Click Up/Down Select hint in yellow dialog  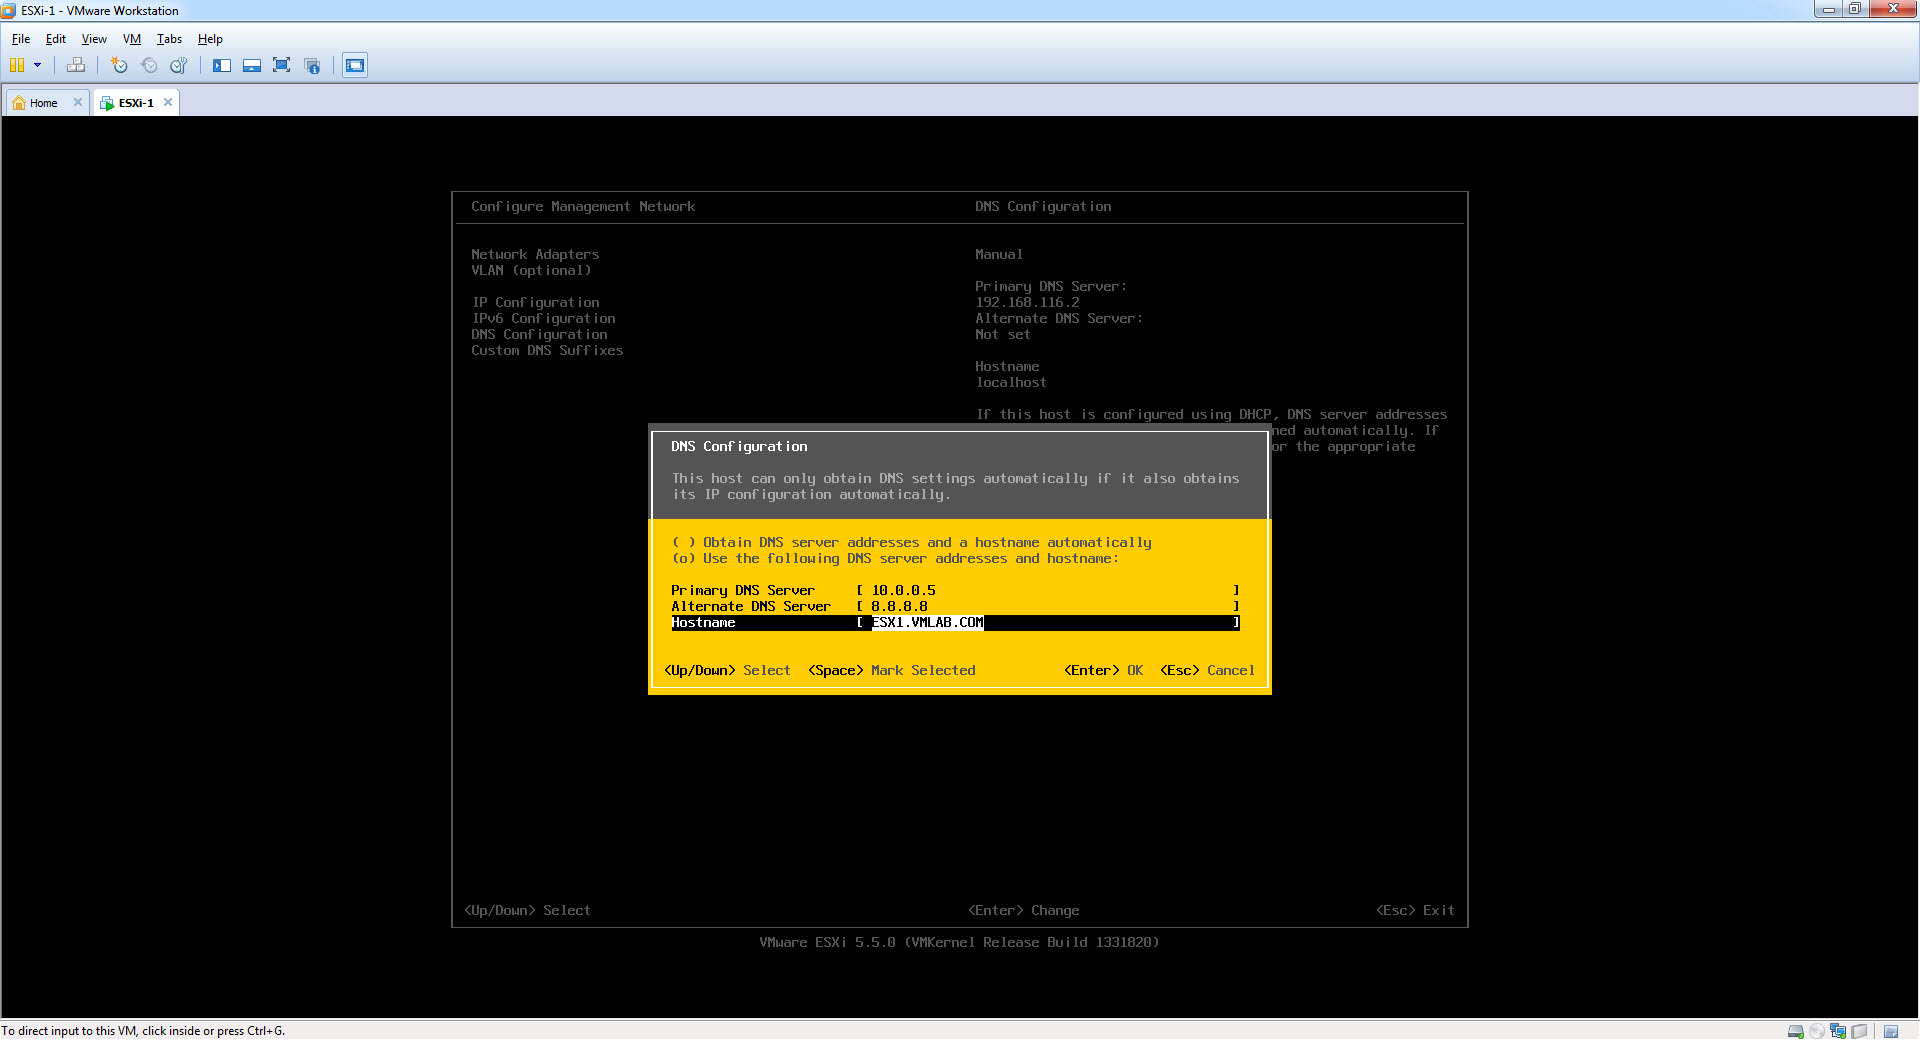pos(727,670)
